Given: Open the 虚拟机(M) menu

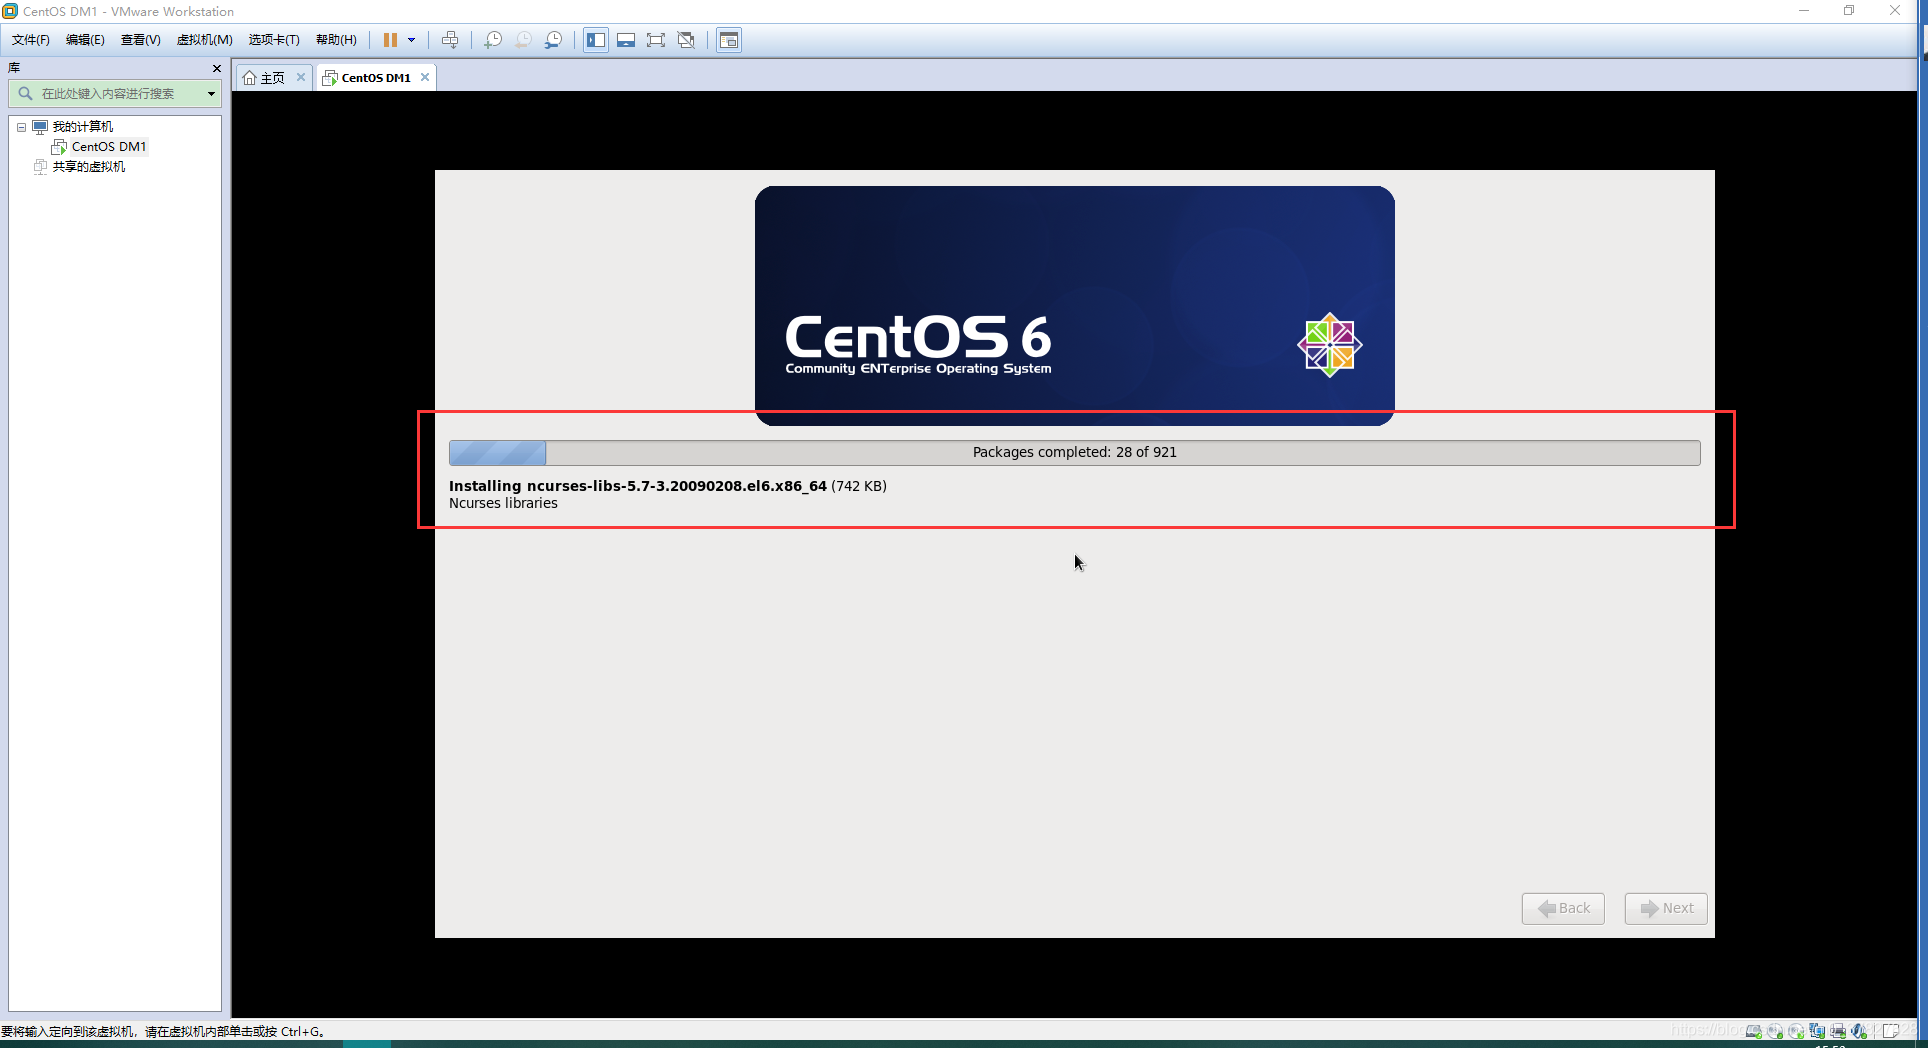Looking at the screenshot, I should click(204, 40).
